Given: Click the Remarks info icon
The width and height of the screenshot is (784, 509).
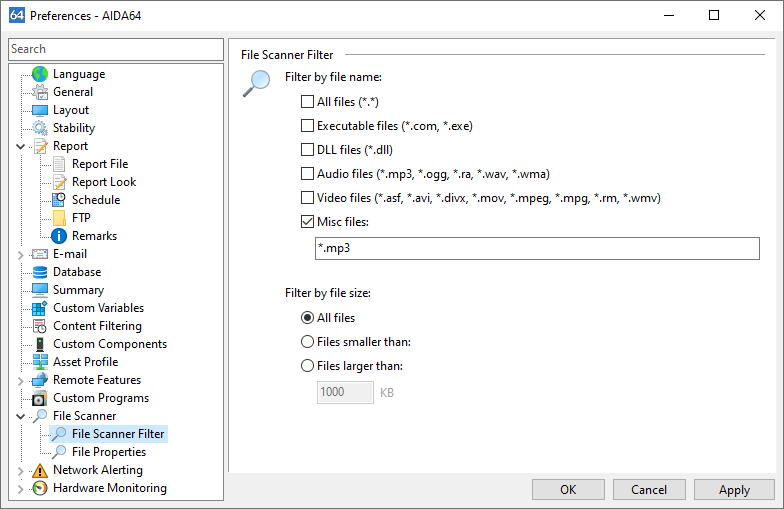Looking at the screenshot, I should point(59,236).
